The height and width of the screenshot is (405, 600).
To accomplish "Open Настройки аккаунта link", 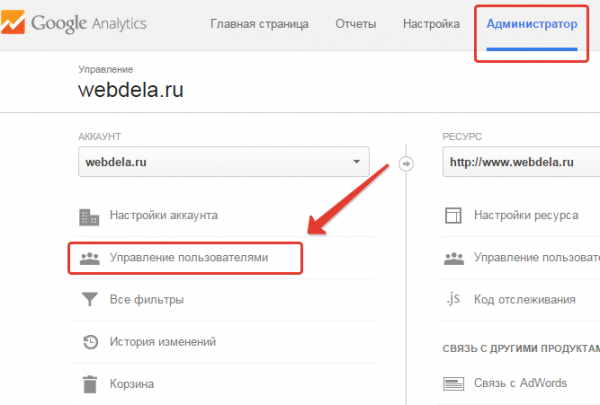I will (x=163, y=215).
